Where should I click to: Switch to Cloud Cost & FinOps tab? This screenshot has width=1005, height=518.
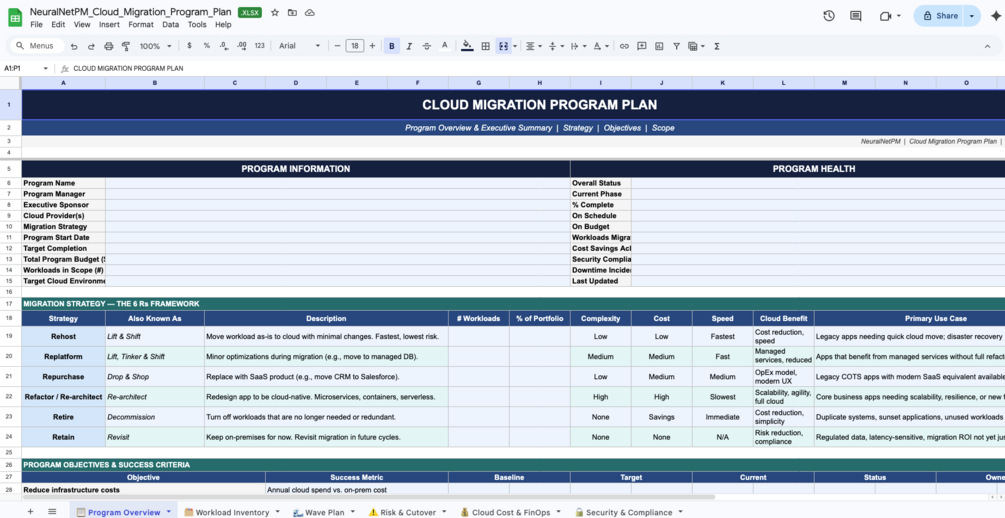[510, 512]
